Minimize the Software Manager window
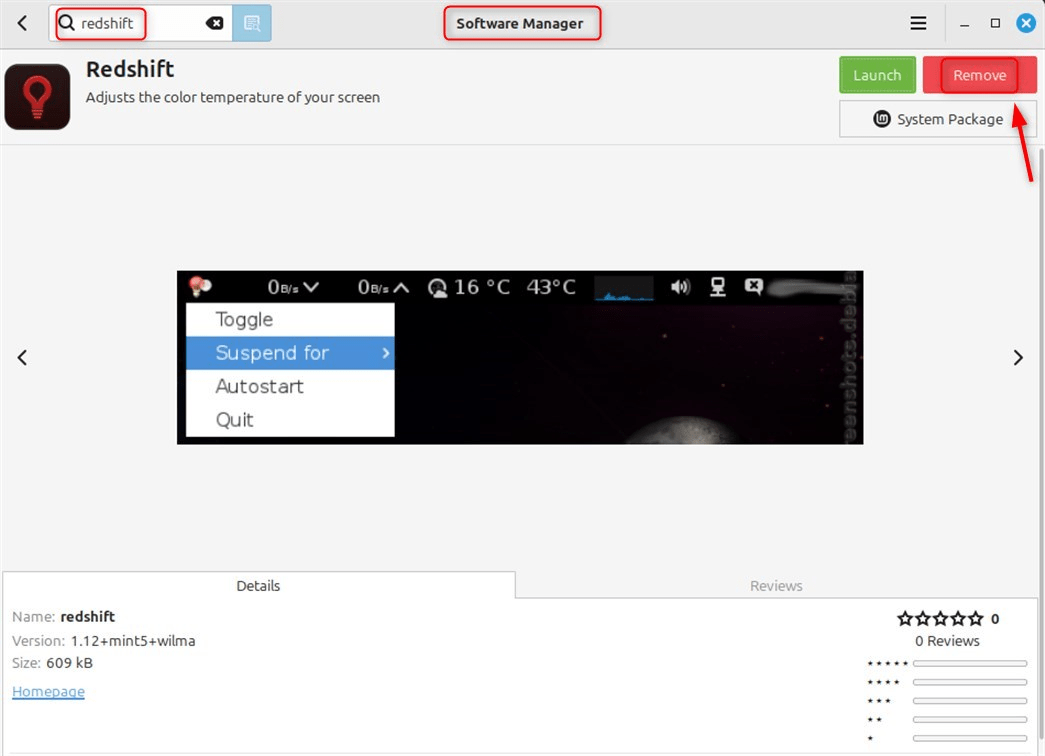 964,23
